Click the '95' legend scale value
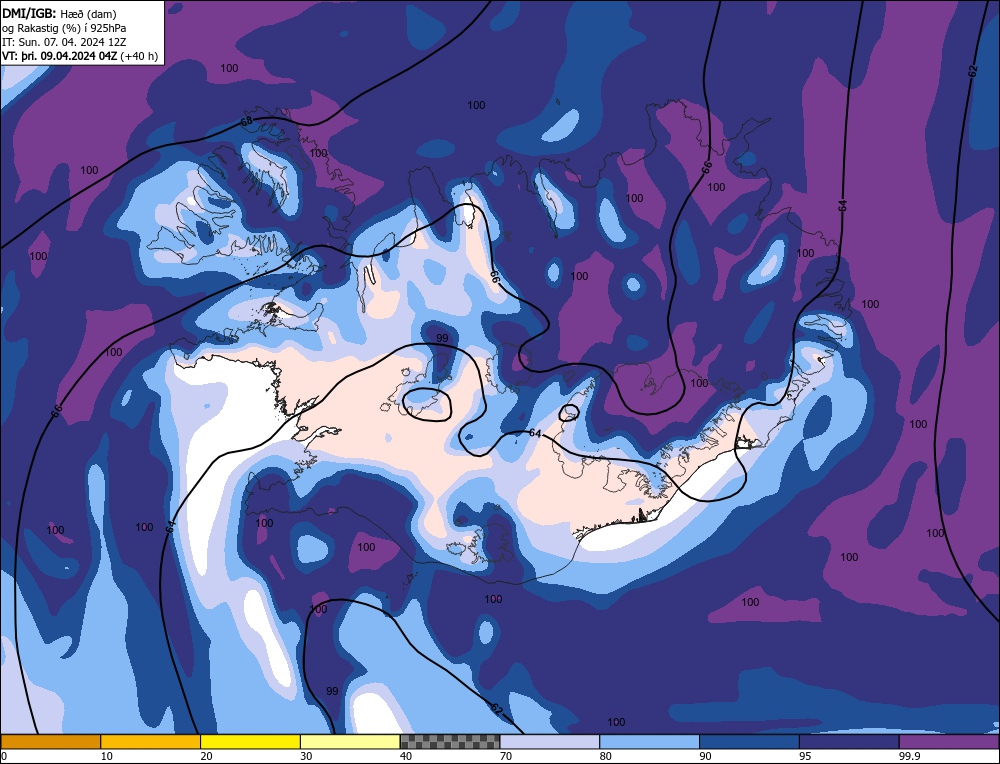1000x764 pixels. pyautogui.click(x=805, y=756)
